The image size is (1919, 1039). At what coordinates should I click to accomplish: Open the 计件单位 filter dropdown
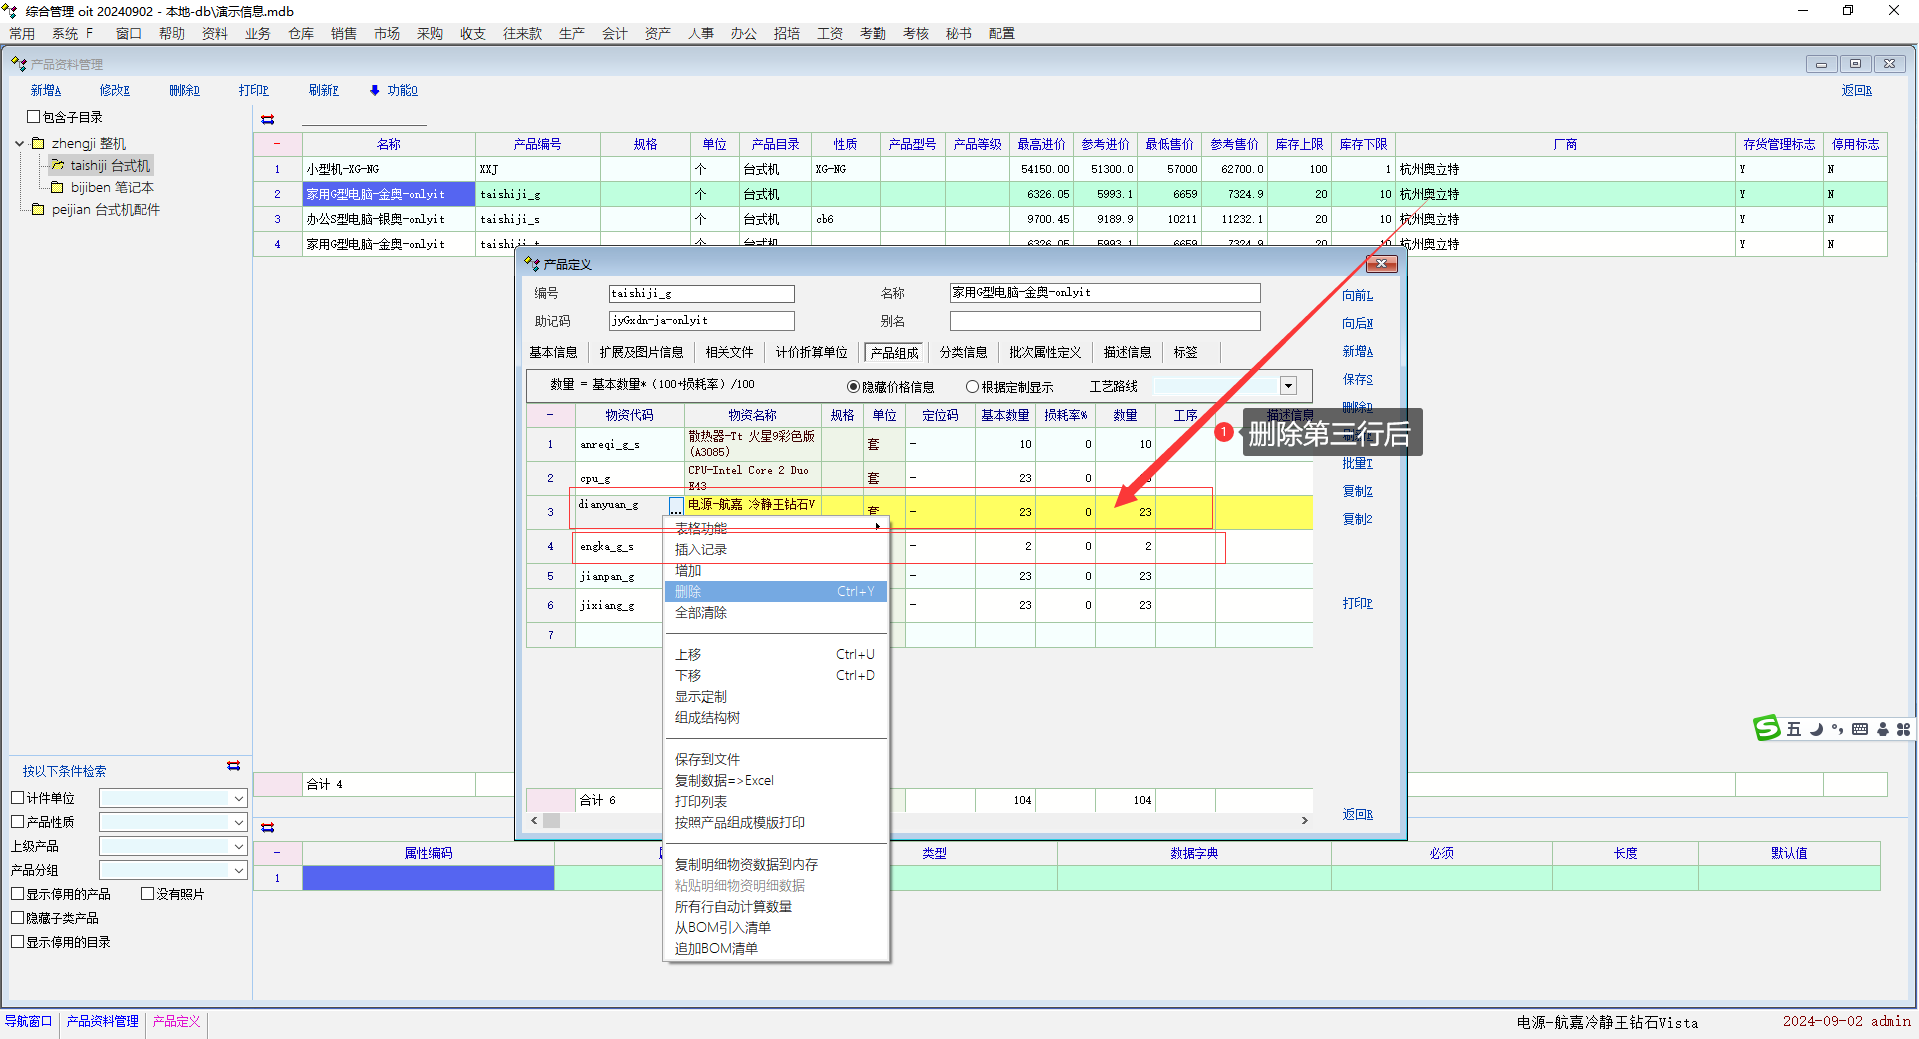(239, 798)
